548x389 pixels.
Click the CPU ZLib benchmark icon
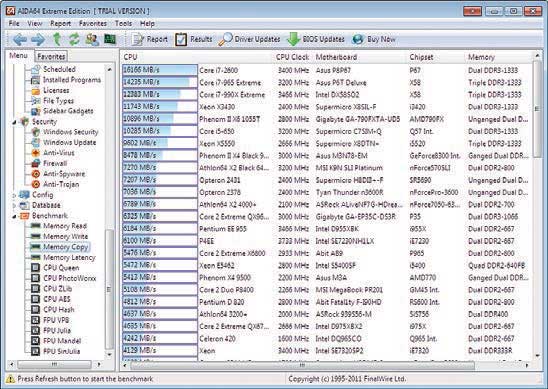[x=35, y=289]
